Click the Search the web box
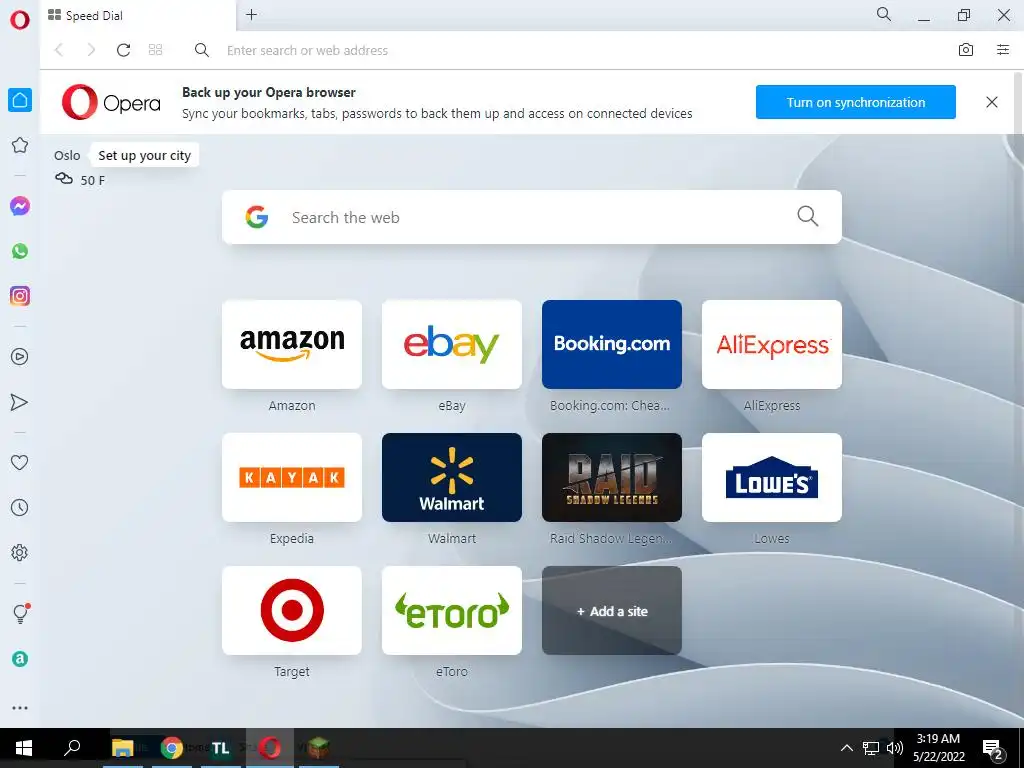This screenshot has height=768, width=1024. pyautogui.click(x=532, y=217)
